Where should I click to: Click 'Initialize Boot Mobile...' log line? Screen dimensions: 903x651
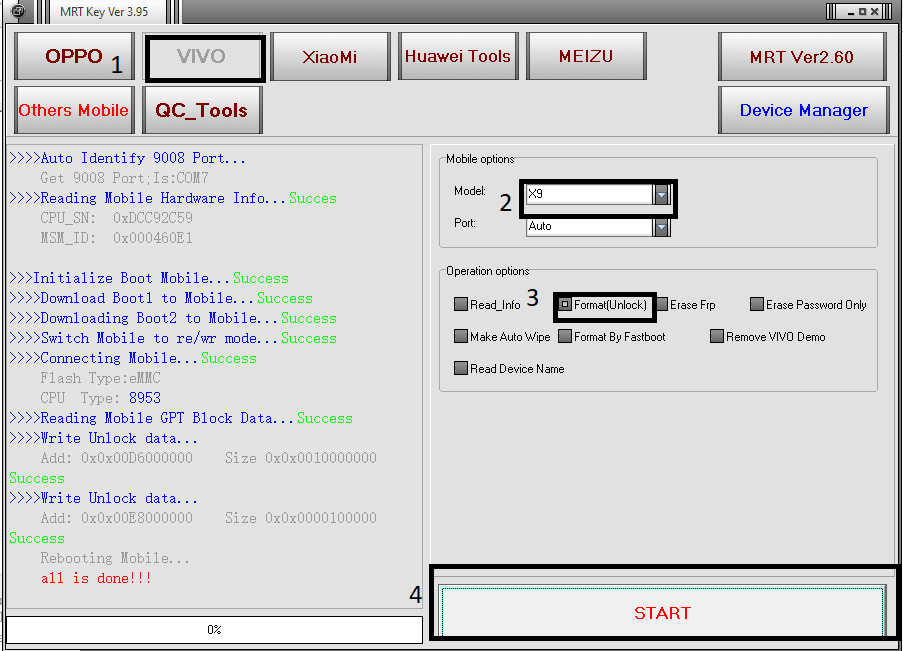[x=149, y=278]
